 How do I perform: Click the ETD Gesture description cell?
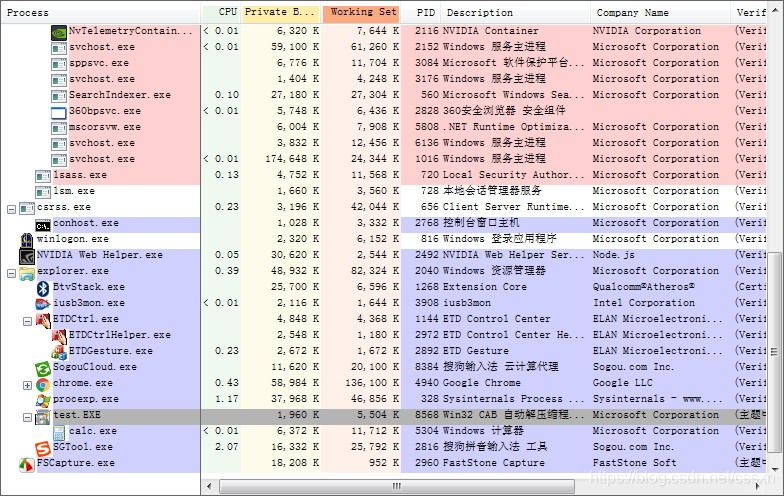pos(476,351)
